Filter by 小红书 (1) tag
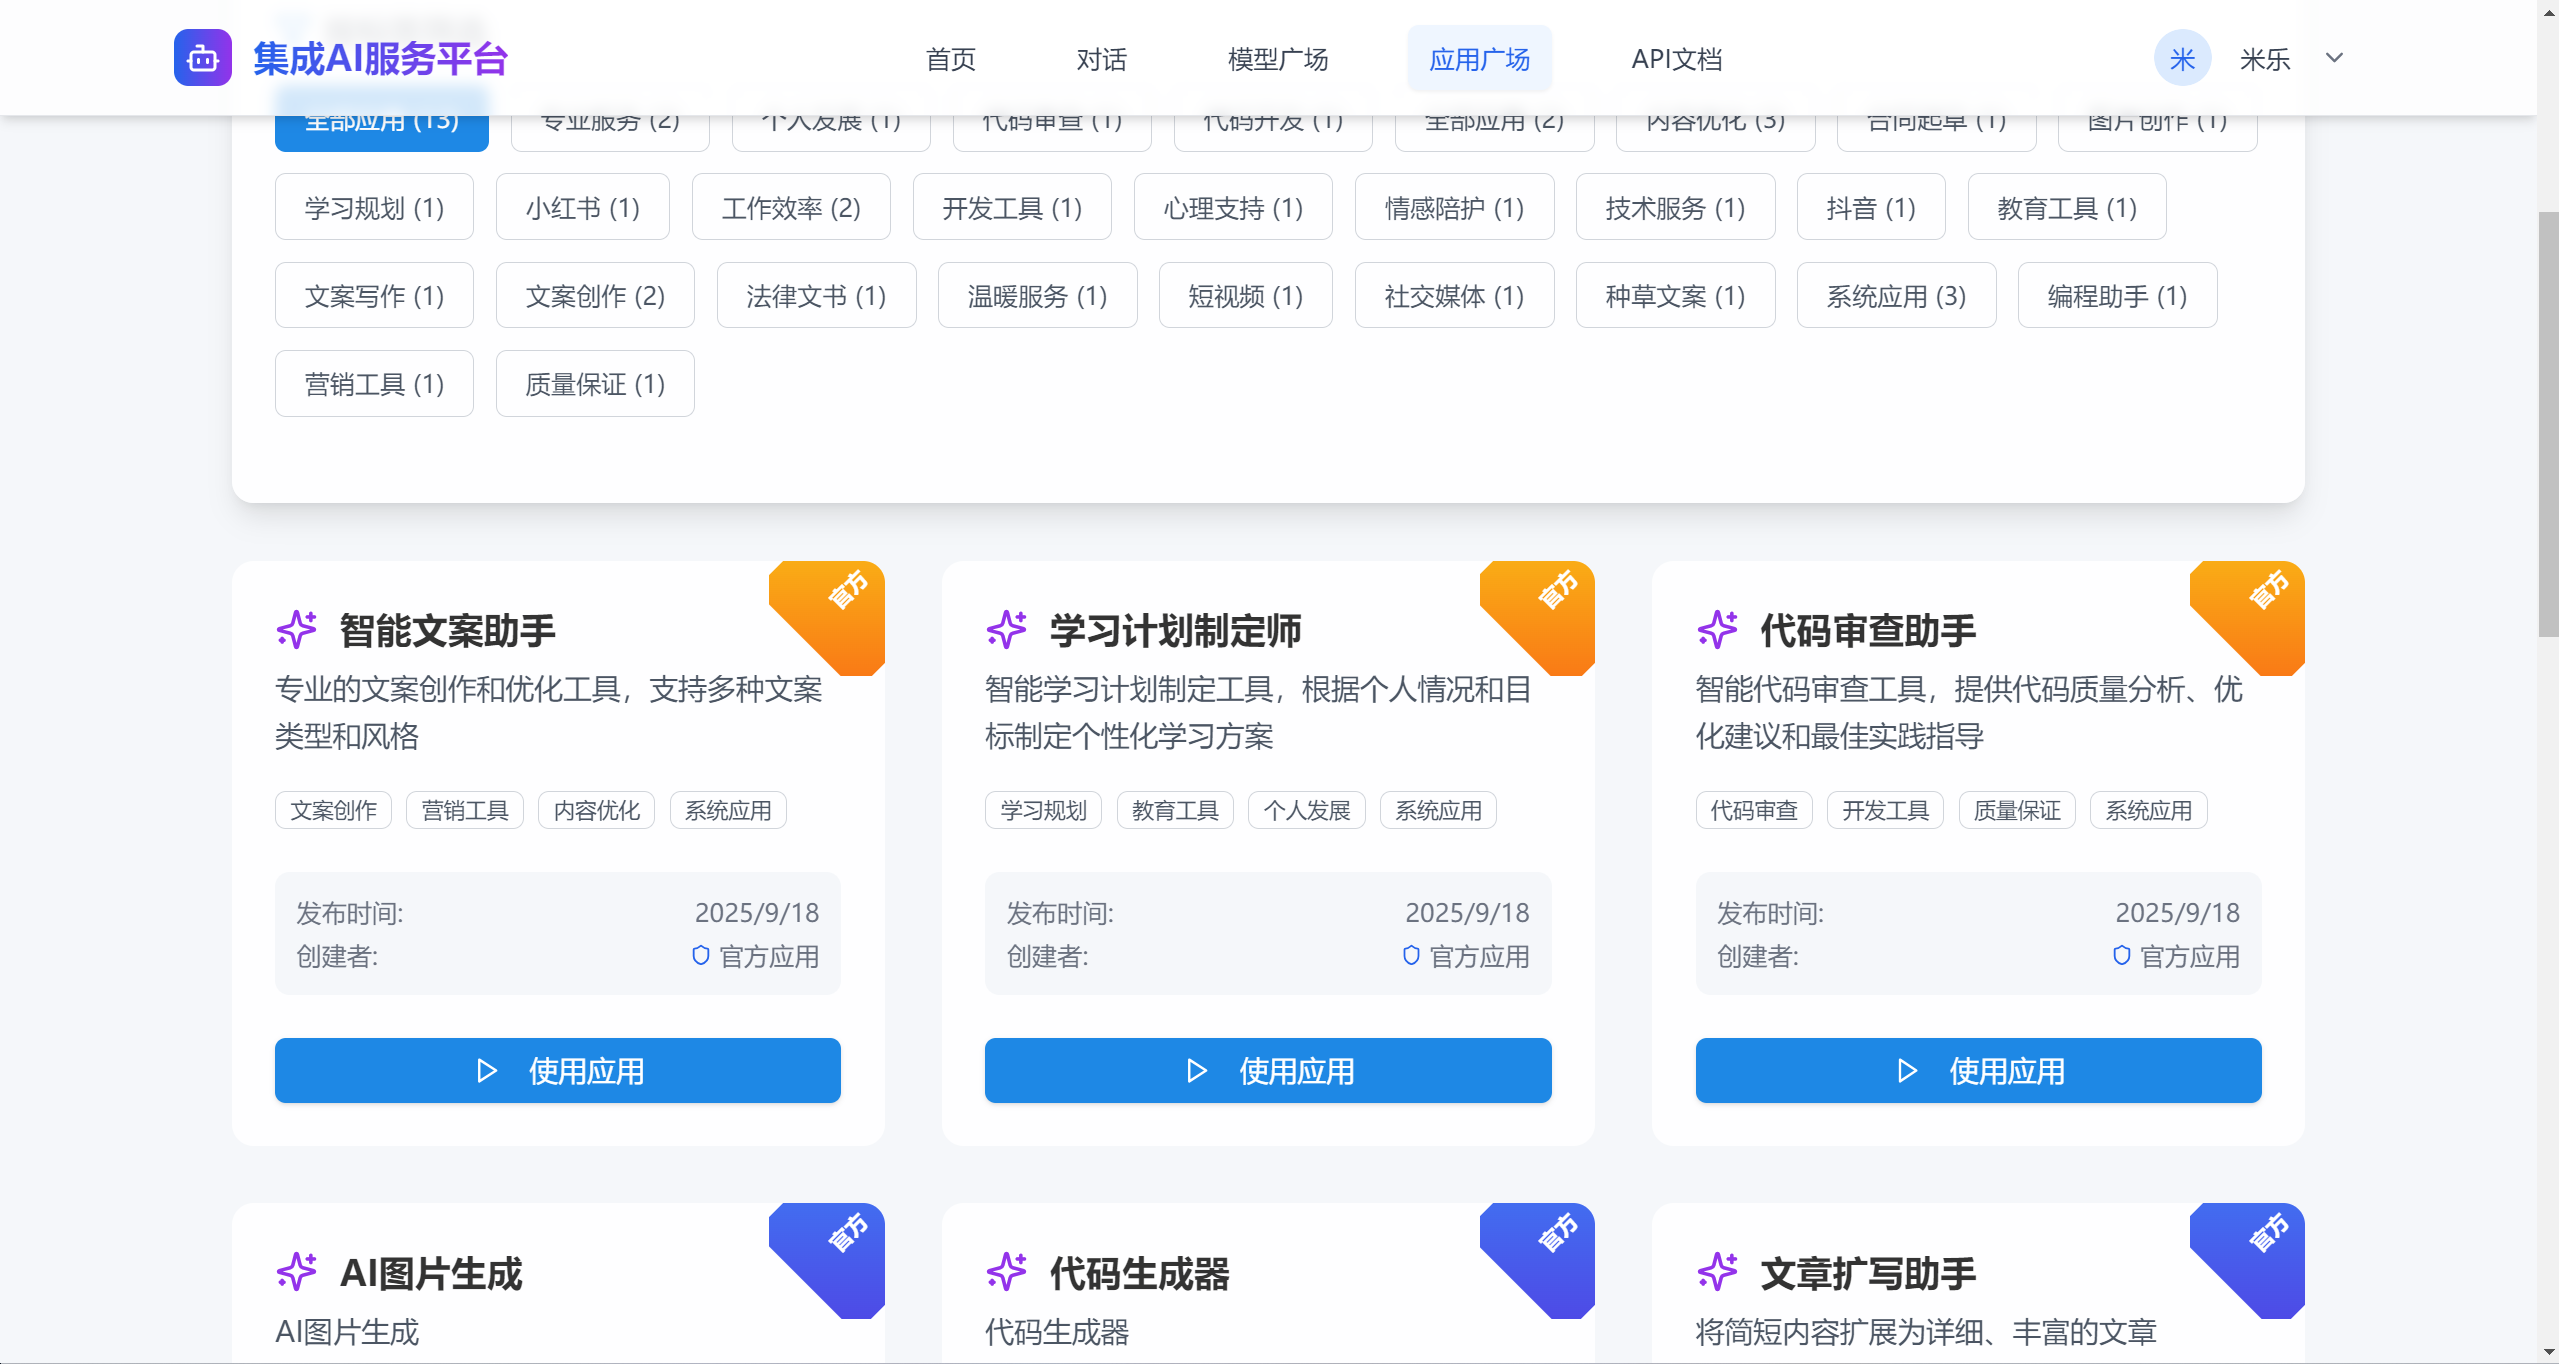2559x1364 pixels. tap(583, 207)
